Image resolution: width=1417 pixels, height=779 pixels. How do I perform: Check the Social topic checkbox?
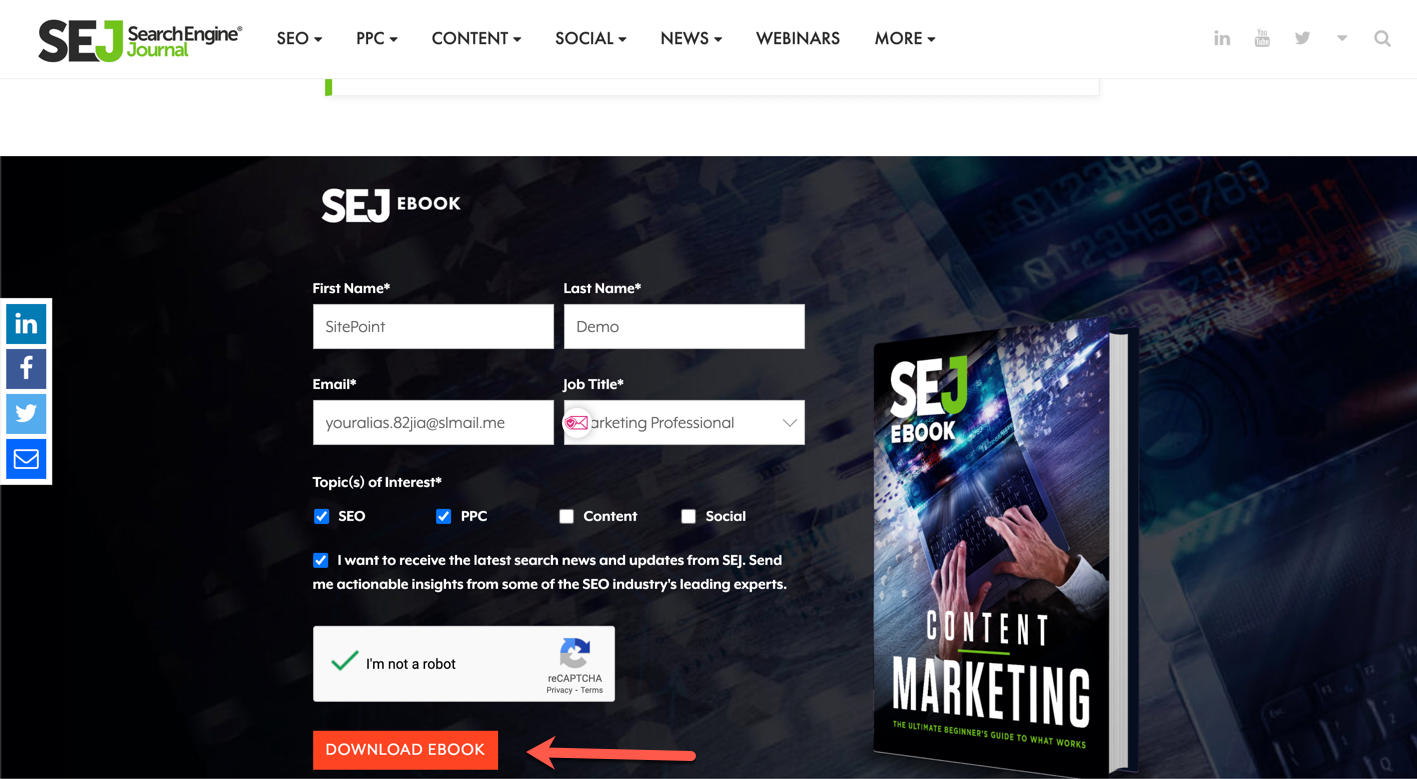coord(688,516)
